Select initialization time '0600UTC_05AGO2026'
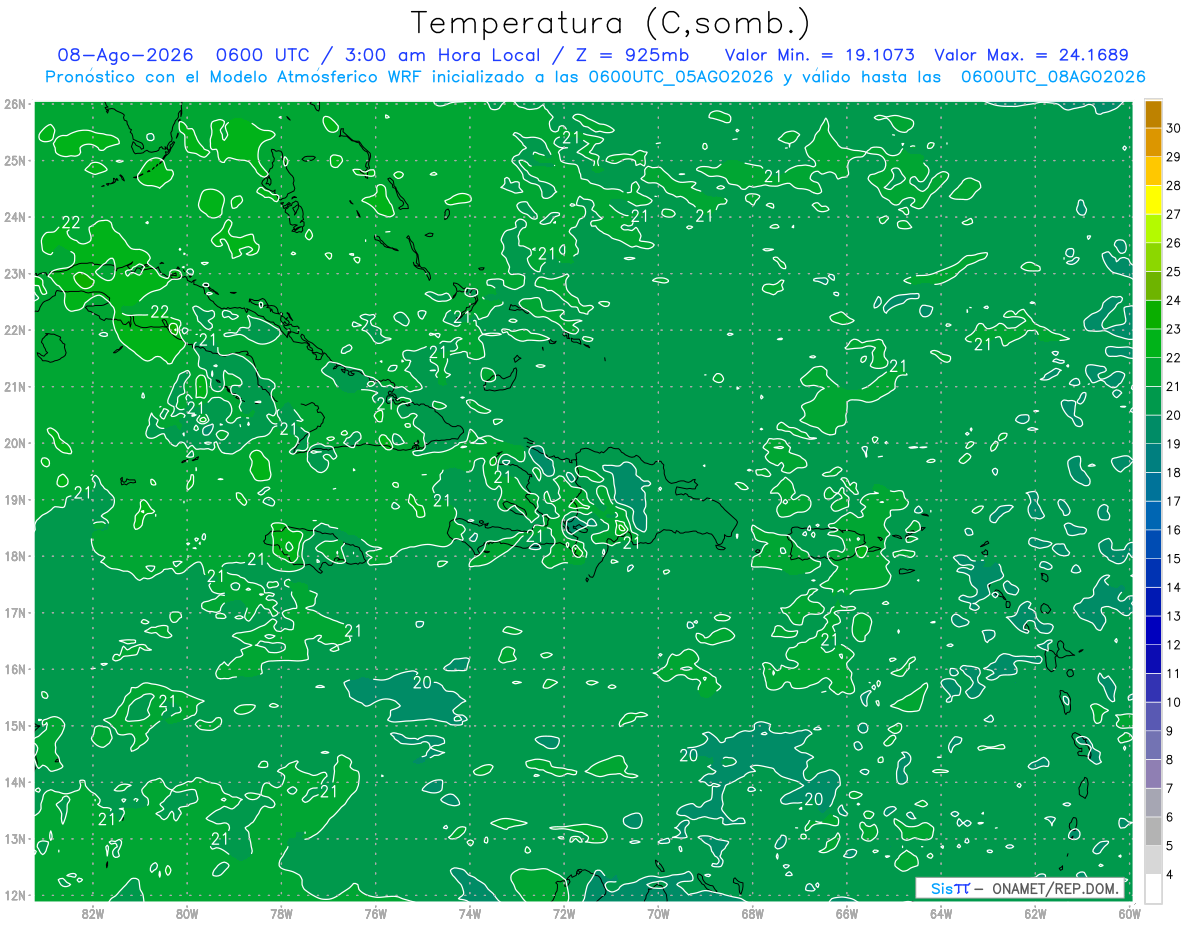 [680, 77]
